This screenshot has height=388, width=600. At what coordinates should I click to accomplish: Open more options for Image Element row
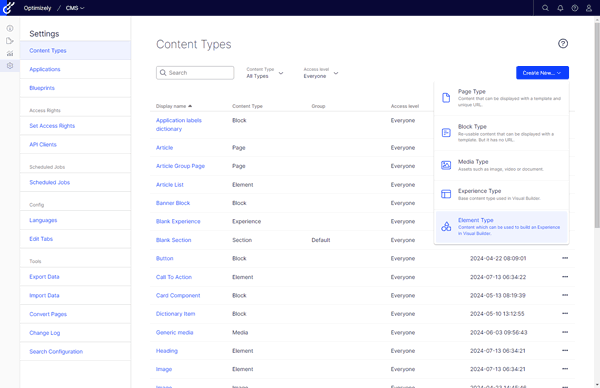565,369
